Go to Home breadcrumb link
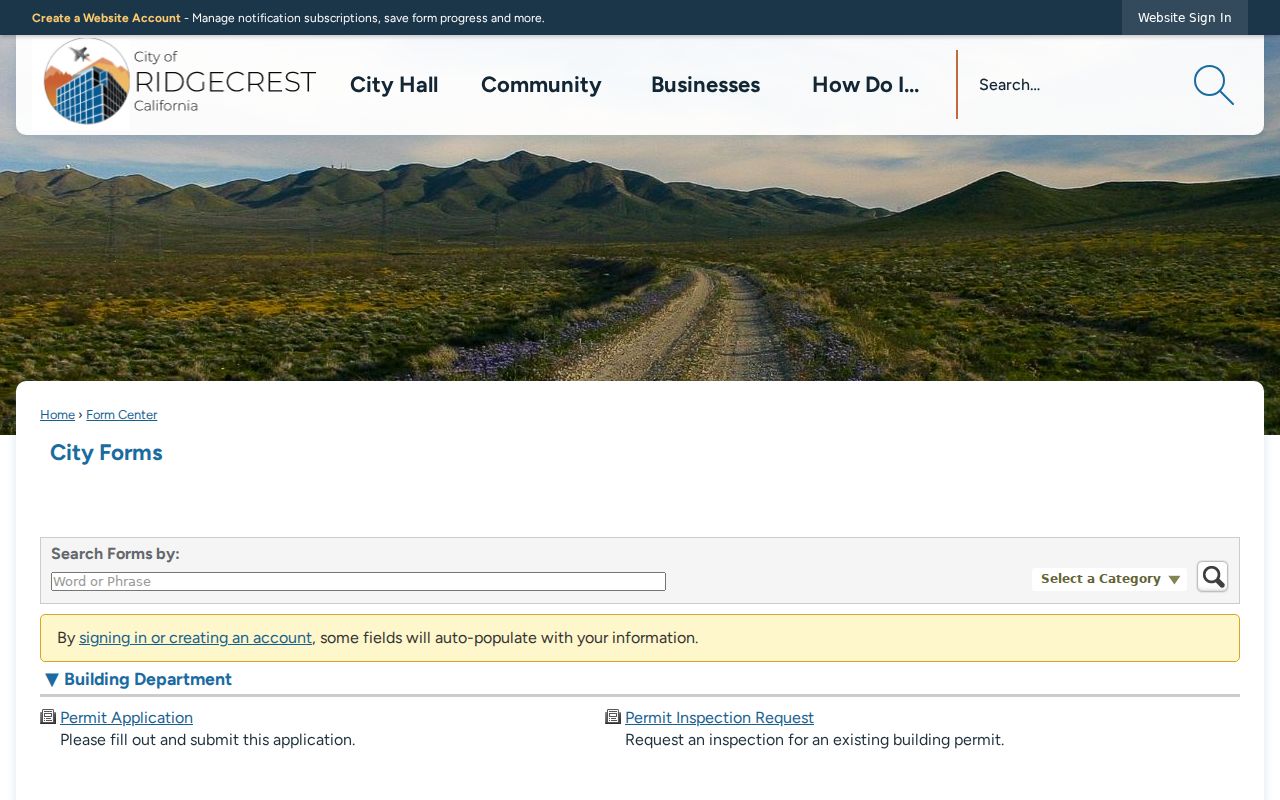Viewport: 1280px width, 800px height. tap(57, 415)
